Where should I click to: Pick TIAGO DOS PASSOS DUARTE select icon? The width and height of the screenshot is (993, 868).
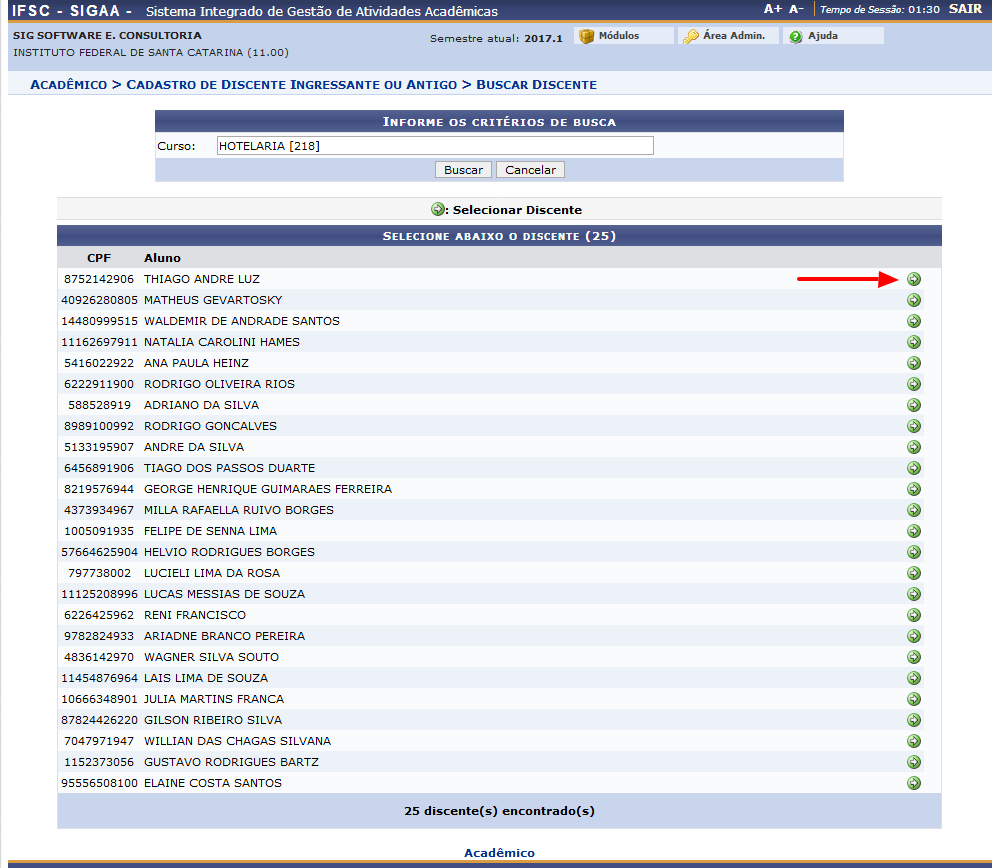point(913,468)
